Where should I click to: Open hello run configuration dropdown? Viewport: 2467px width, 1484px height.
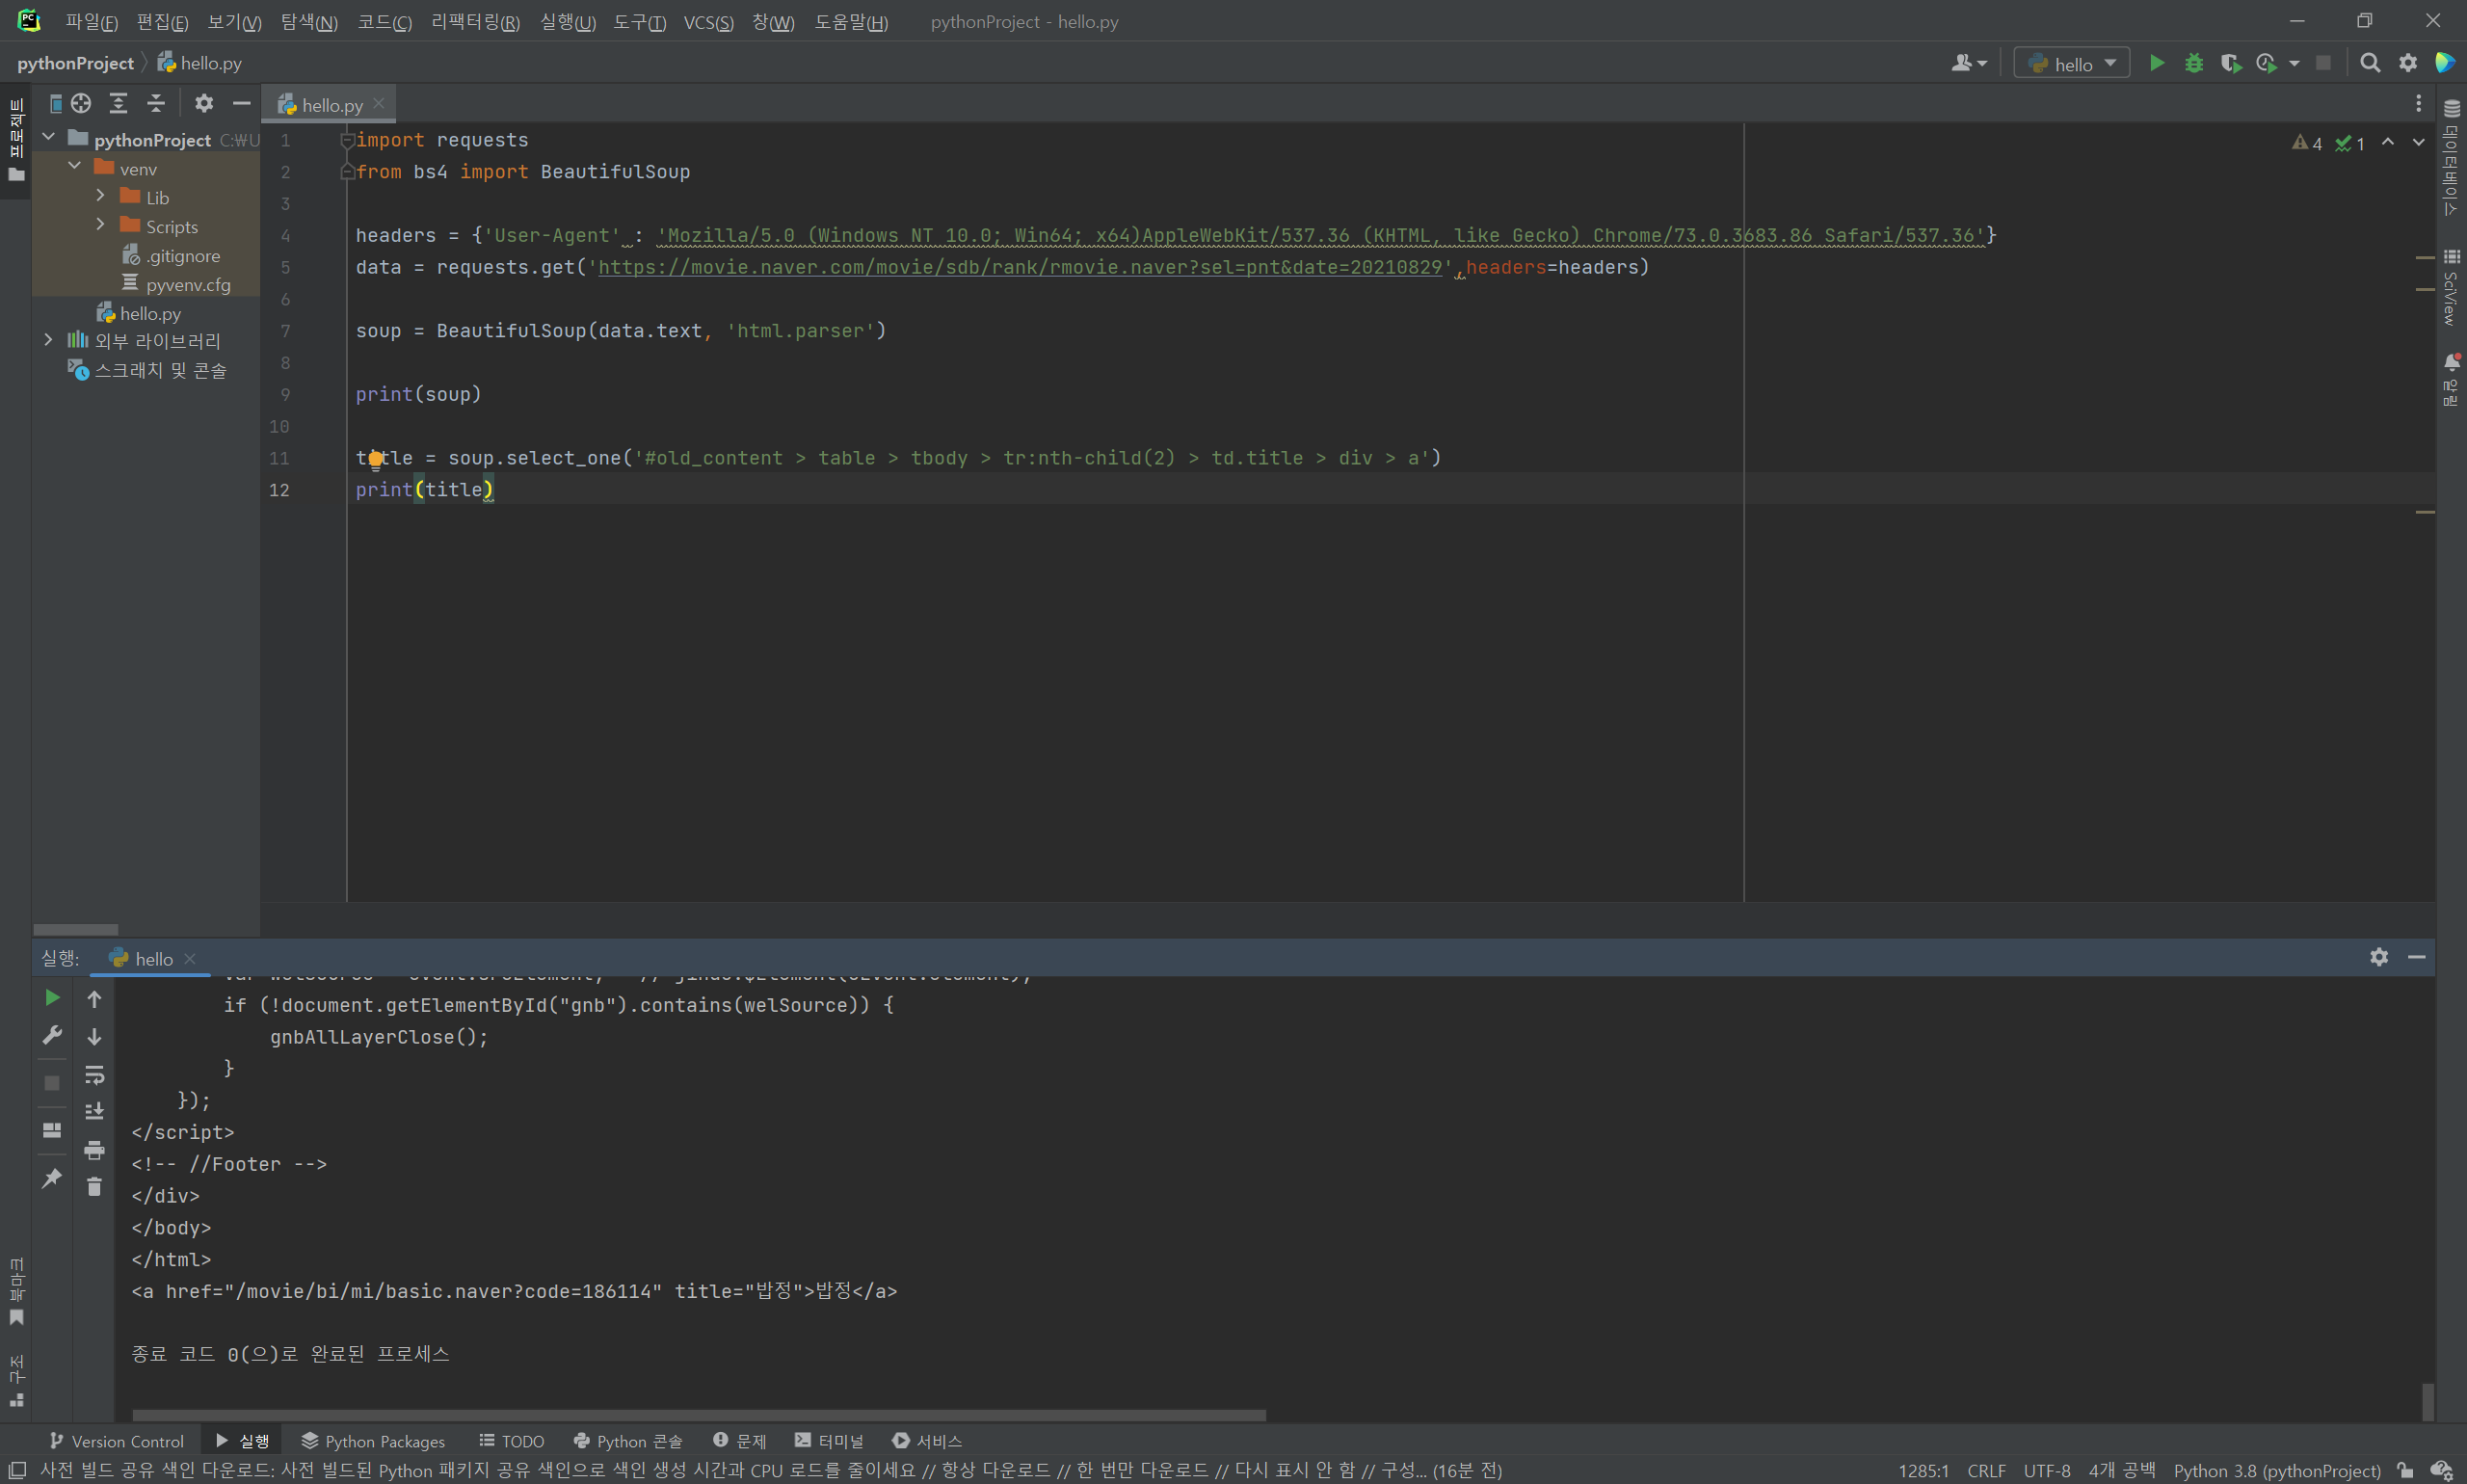(x=2071, y=63)
